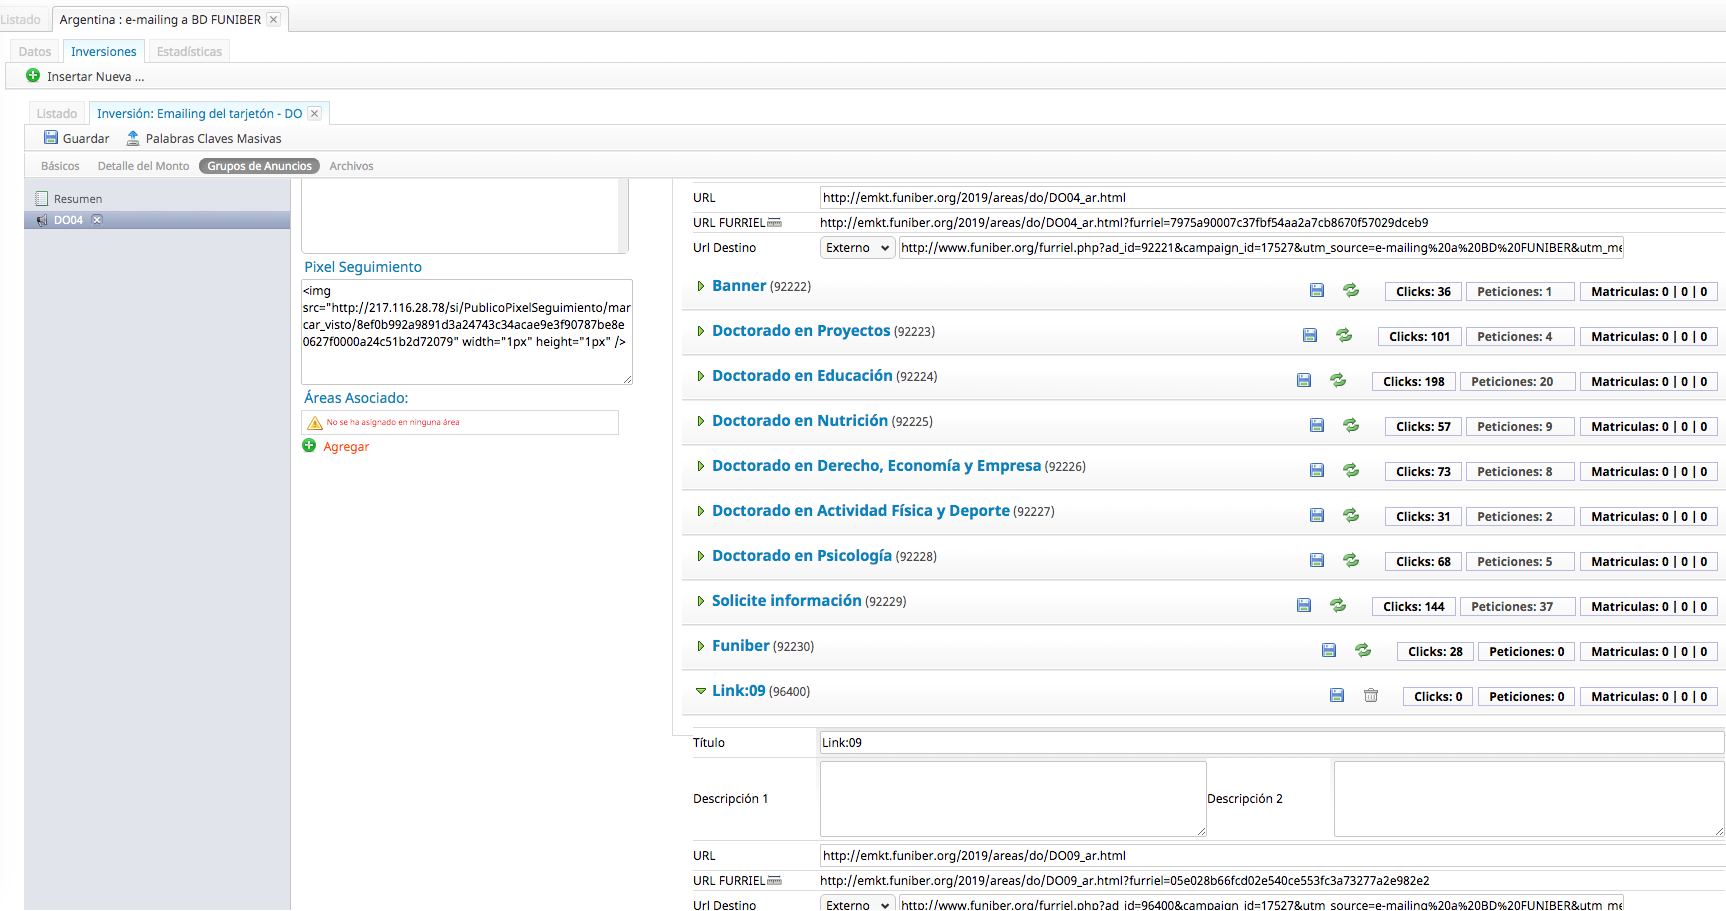
Task: Save the Link:09 ad row
Action: 1336,695
